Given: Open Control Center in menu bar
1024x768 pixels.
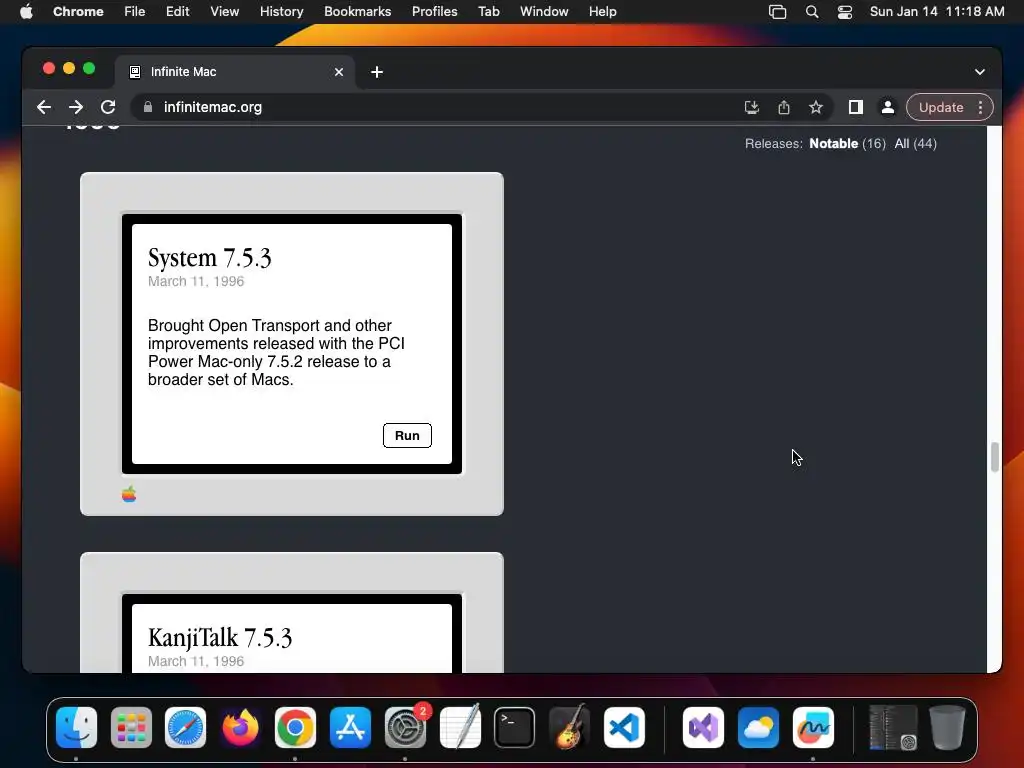Looking at the screenshot, I should pos(844,12).
